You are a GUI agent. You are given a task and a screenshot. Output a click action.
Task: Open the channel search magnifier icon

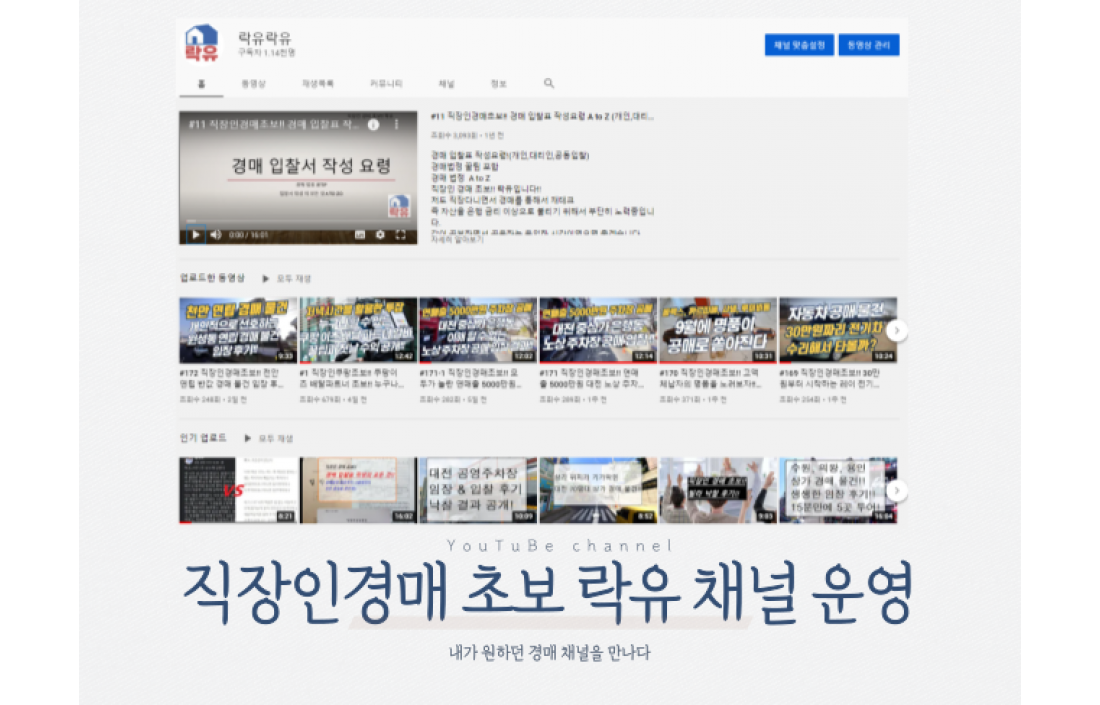pos(549,84)
